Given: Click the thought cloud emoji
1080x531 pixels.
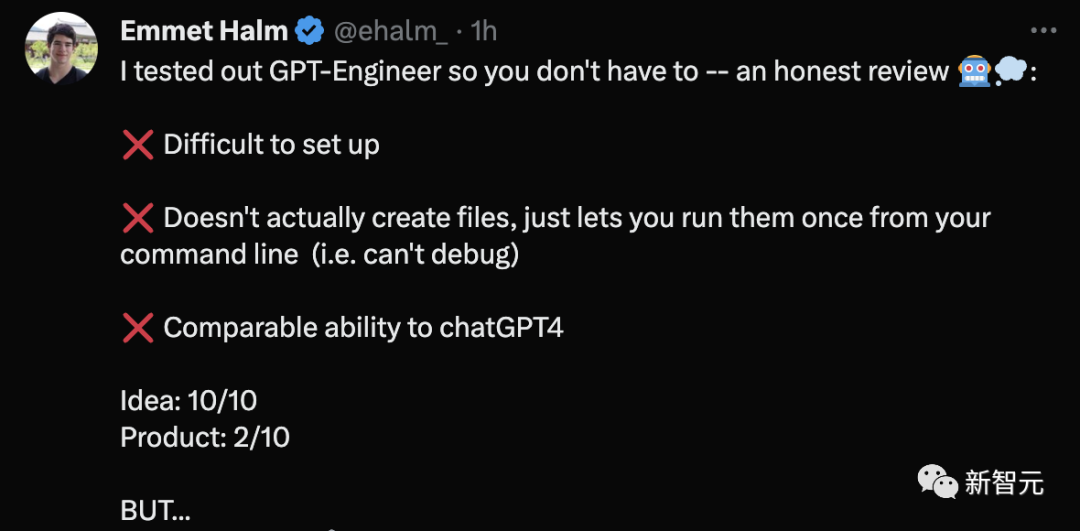Looking at the screenshot, I should click(x=1010, y=71).
